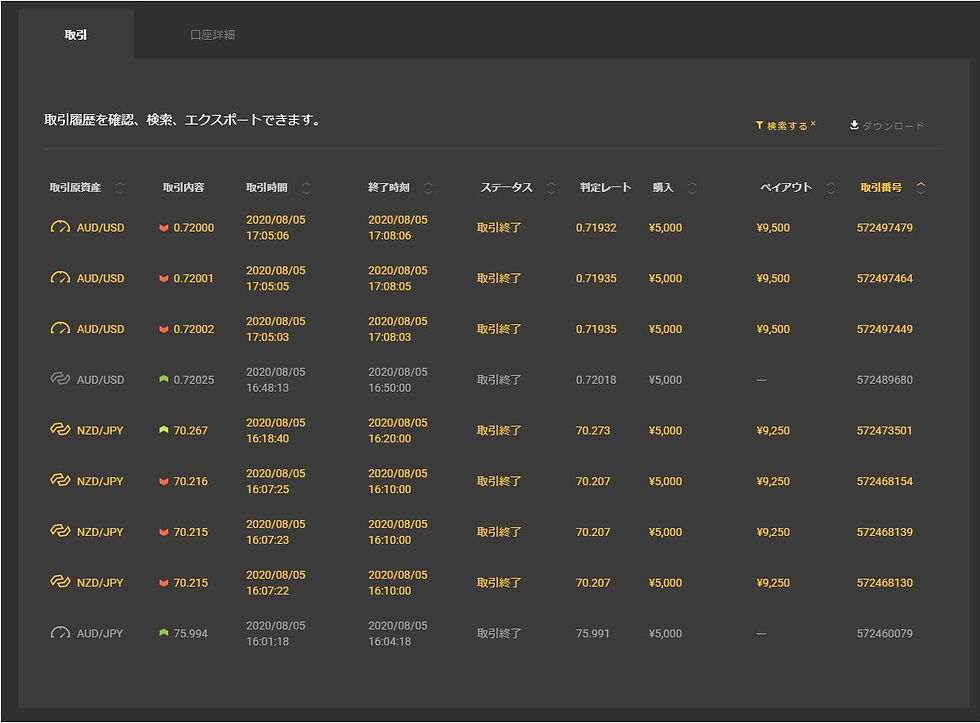Select trade number 572473501
Viewport: 980px width, 723px height.
tap(884, 430)
